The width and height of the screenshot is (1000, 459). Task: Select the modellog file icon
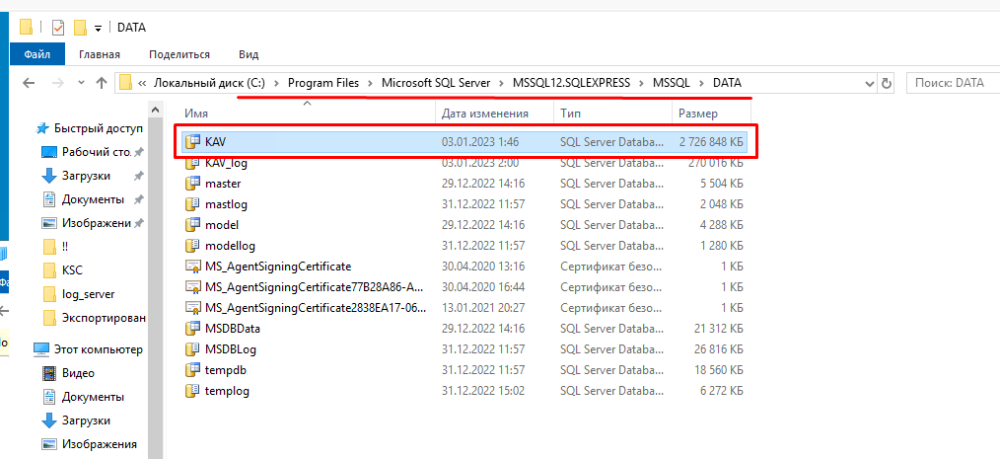coord(193,245)
